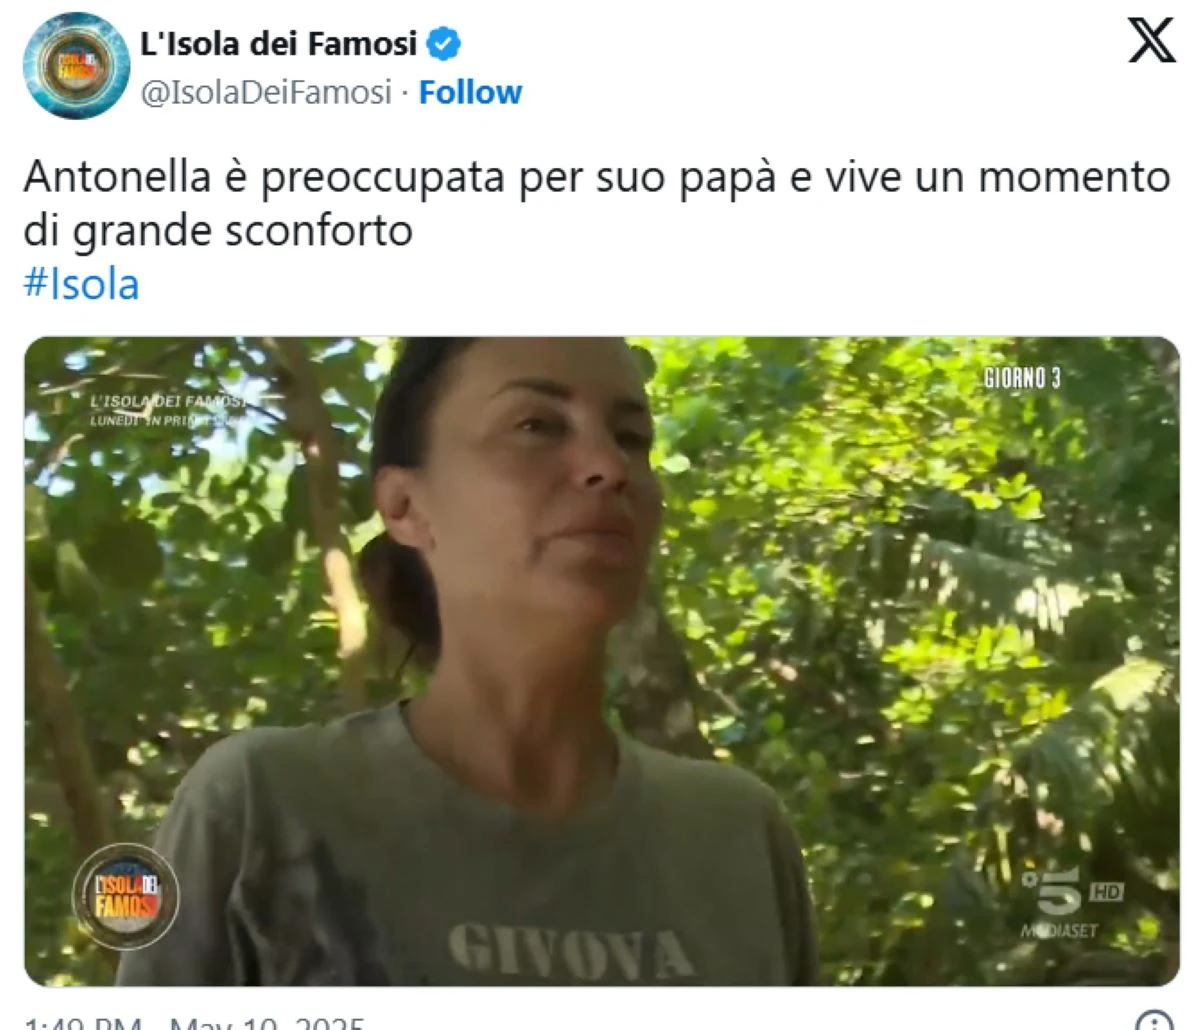The image size is (1200, 1030).
Task: Click the GIORNO 3 label in the video
Action: click(1021, 378)
